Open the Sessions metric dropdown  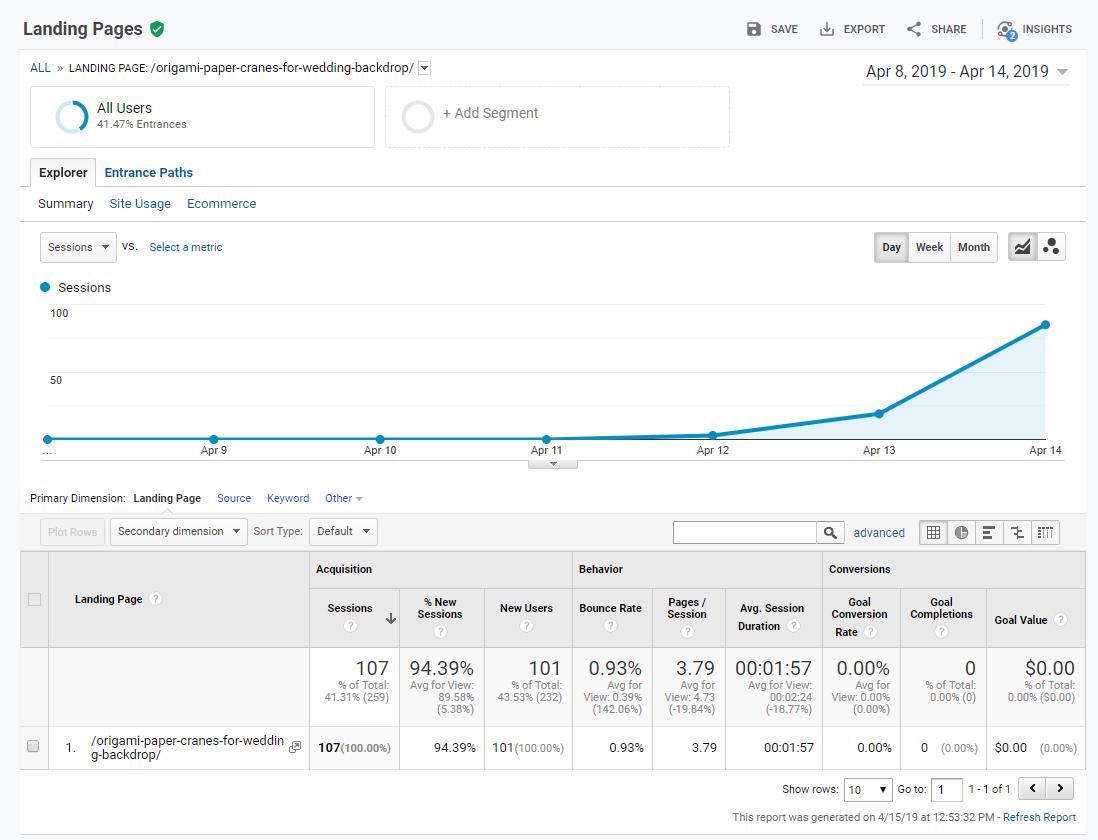pyautogui.click(x=78, y=247)
